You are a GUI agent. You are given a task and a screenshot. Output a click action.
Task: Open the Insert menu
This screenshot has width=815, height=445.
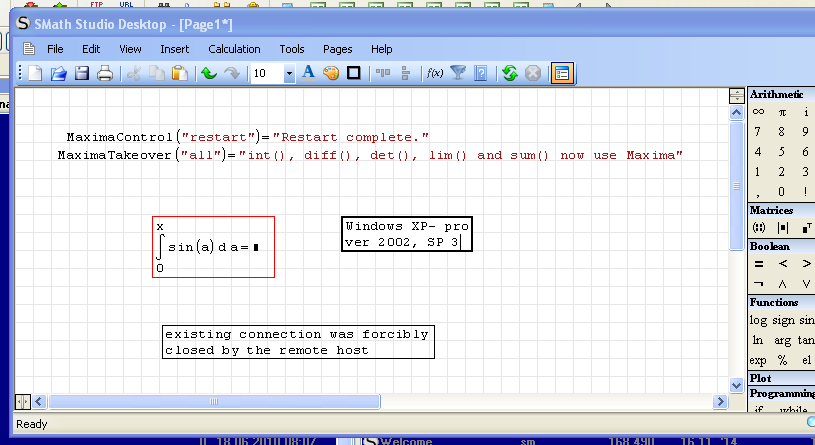coord(174,49)
